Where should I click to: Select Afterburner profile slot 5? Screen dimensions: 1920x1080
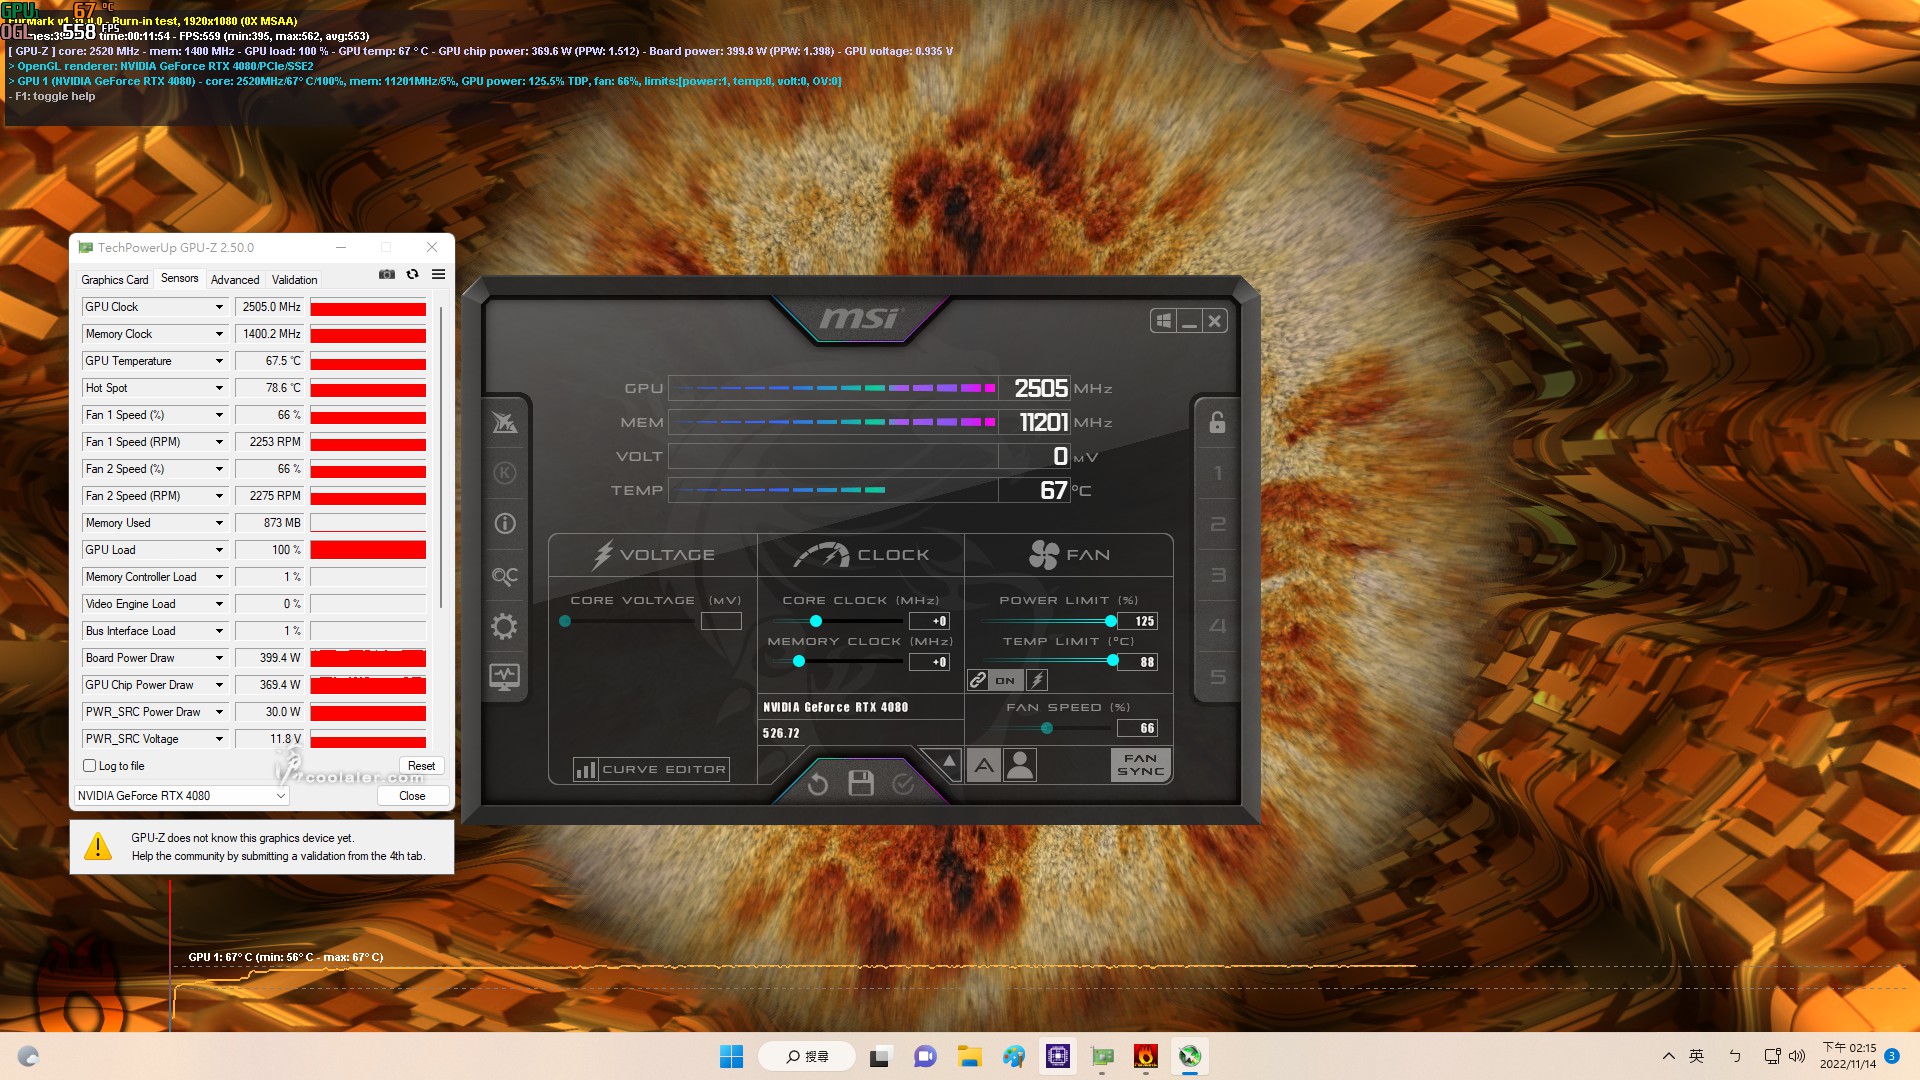coord(1217,678)
